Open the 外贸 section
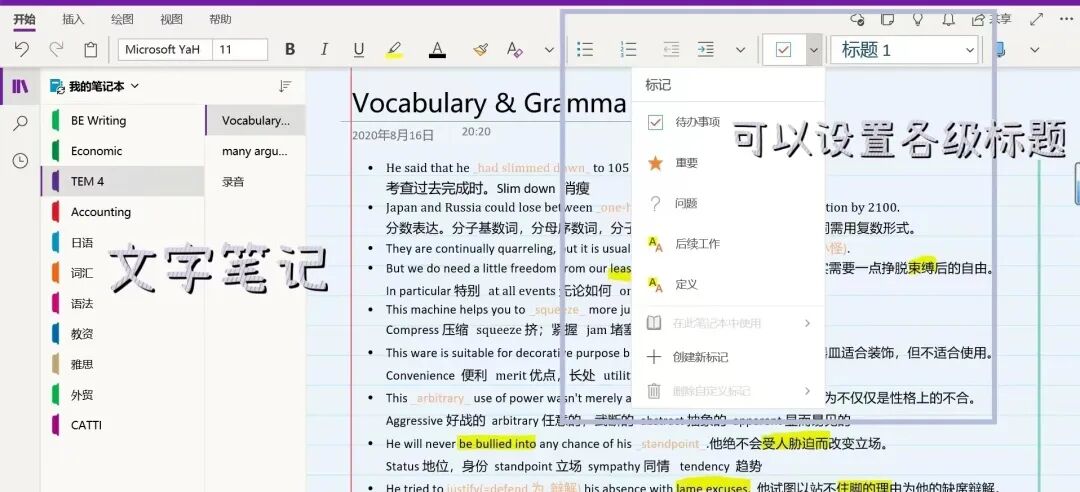The width and height of the screenshot is (1080, 492). click(123, 395)
